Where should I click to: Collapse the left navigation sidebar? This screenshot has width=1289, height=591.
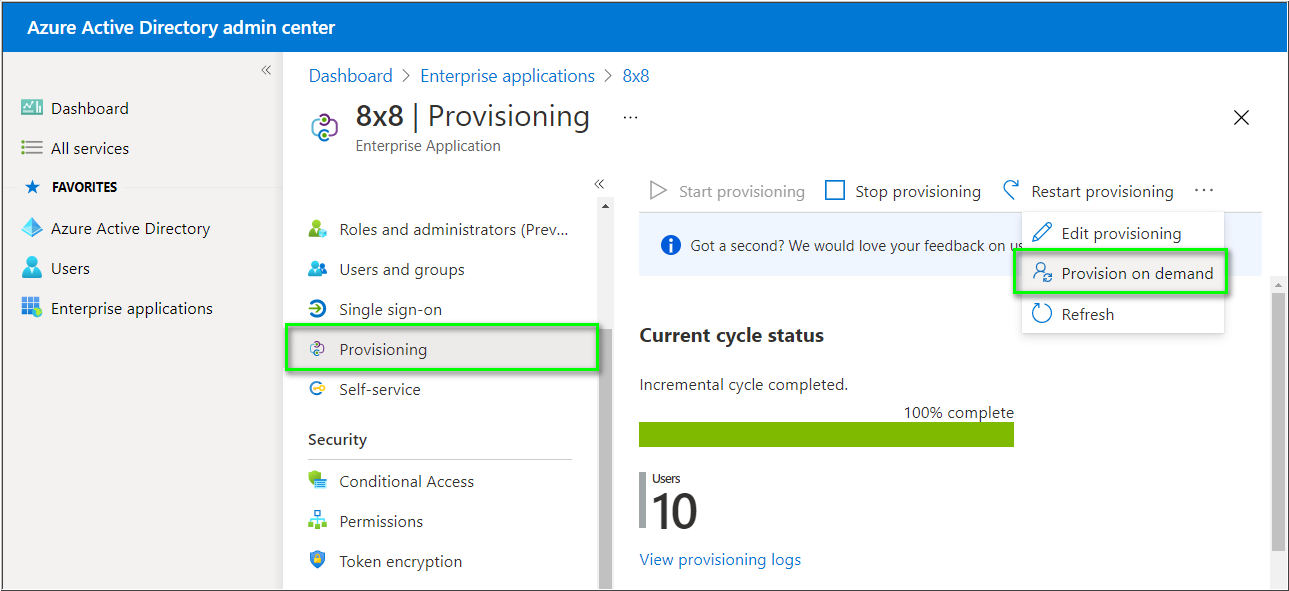pos(266,70)
